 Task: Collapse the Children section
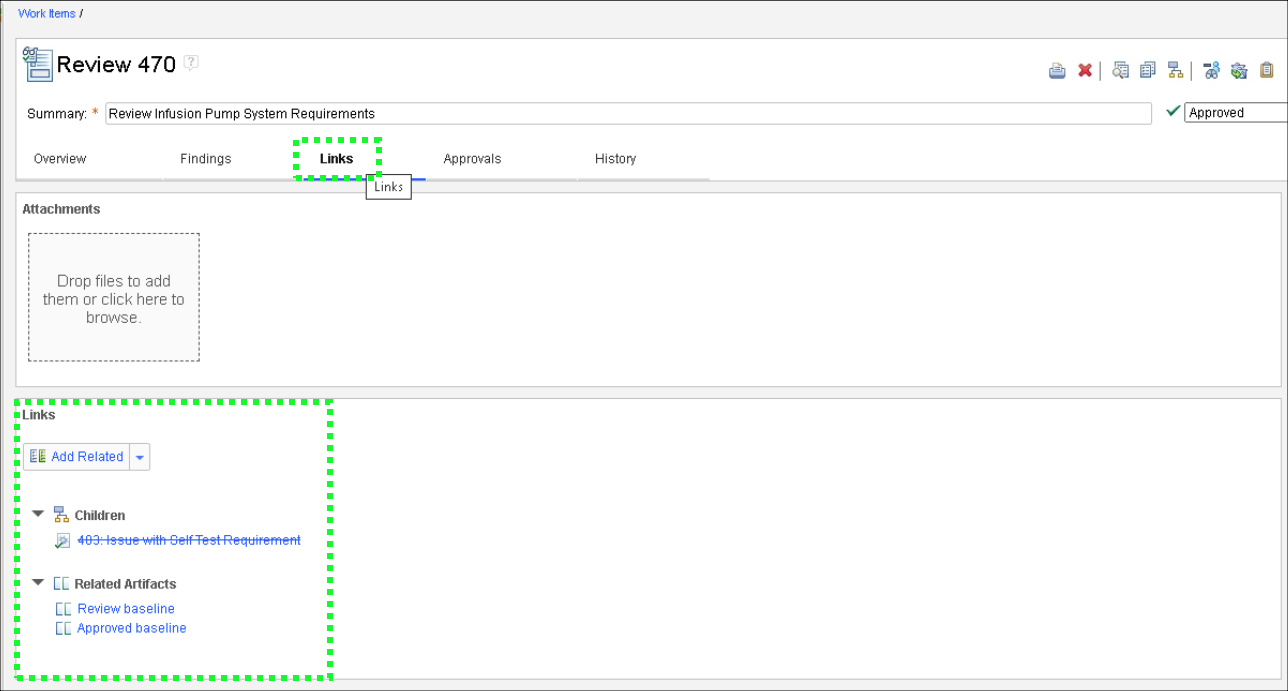click(x=38, y=514)
